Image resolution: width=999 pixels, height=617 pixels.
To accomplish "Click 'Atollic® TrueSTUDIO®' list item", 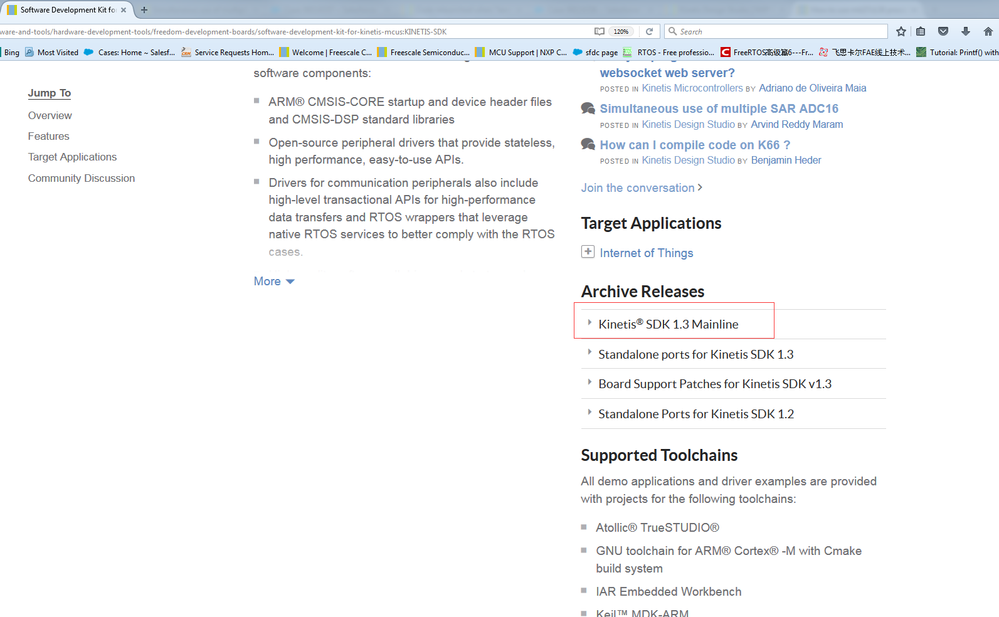I will [658, 527].
